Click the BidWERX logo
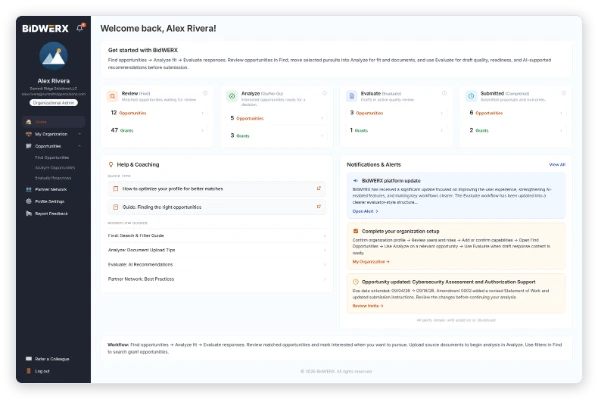Image resolution: width=598 pixels, height=399 pixels. click(45, 29)
